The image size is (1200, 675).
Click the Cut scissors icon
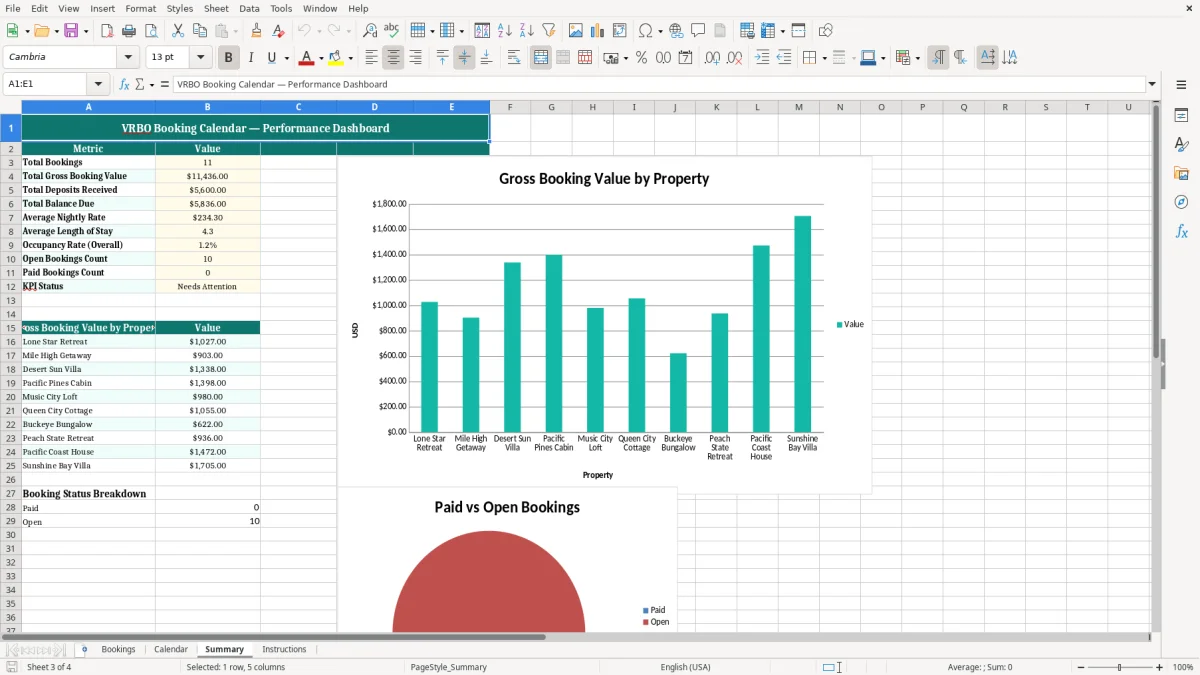177,31
